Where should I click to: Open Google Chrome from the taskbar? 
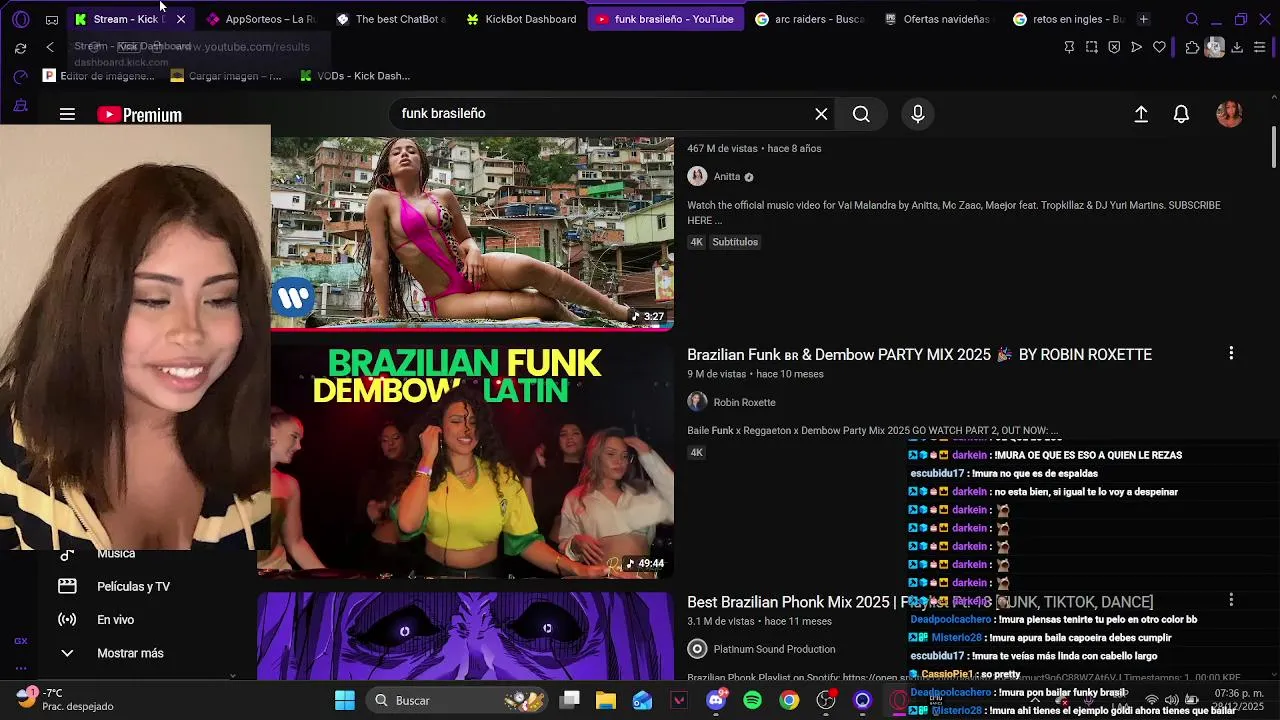point(789,700)
